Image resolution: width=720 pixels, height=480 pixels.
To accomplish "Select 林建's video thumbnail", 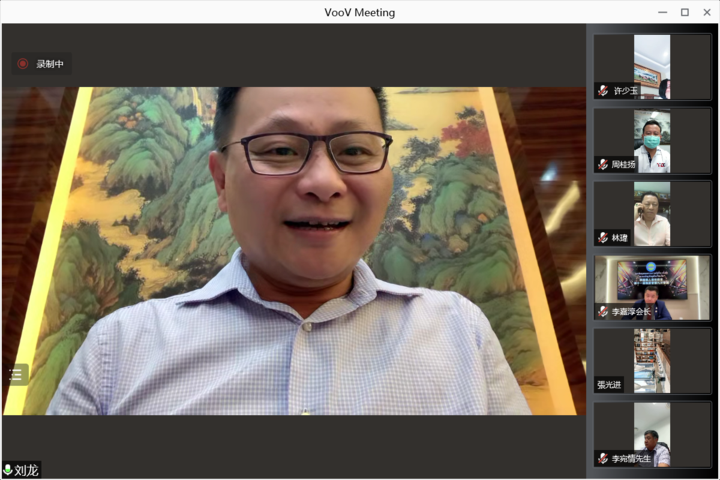I will [x=652, y=211].
